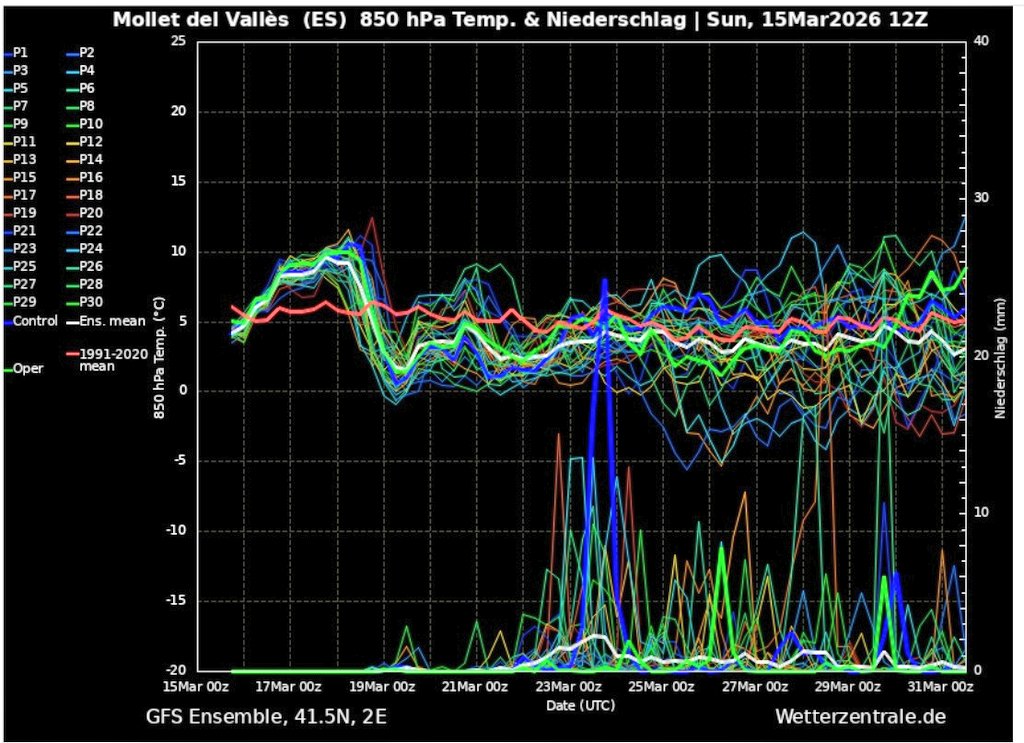Image resolution: width=1024 pixels, height=743 pixels.
Task: Click the 27Mar 00z date tick label
Action: tap(754, 687)
